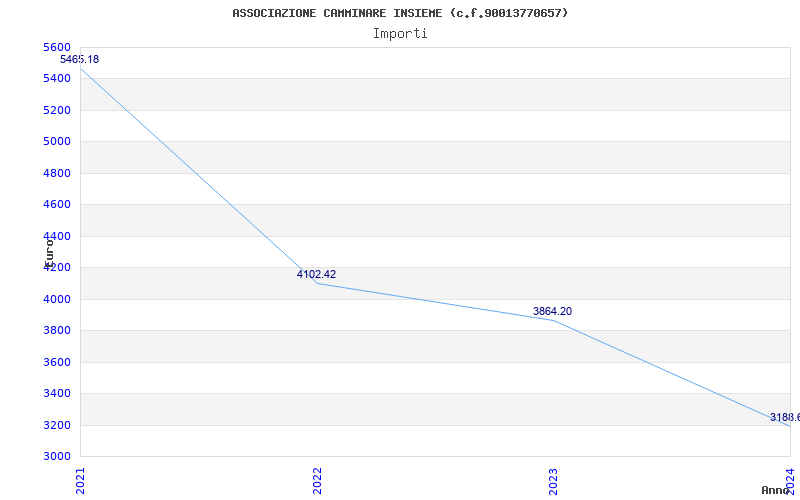Click the y-axis value 3200
Viewport: 800px width, 500px height.
tap(57, 426)
